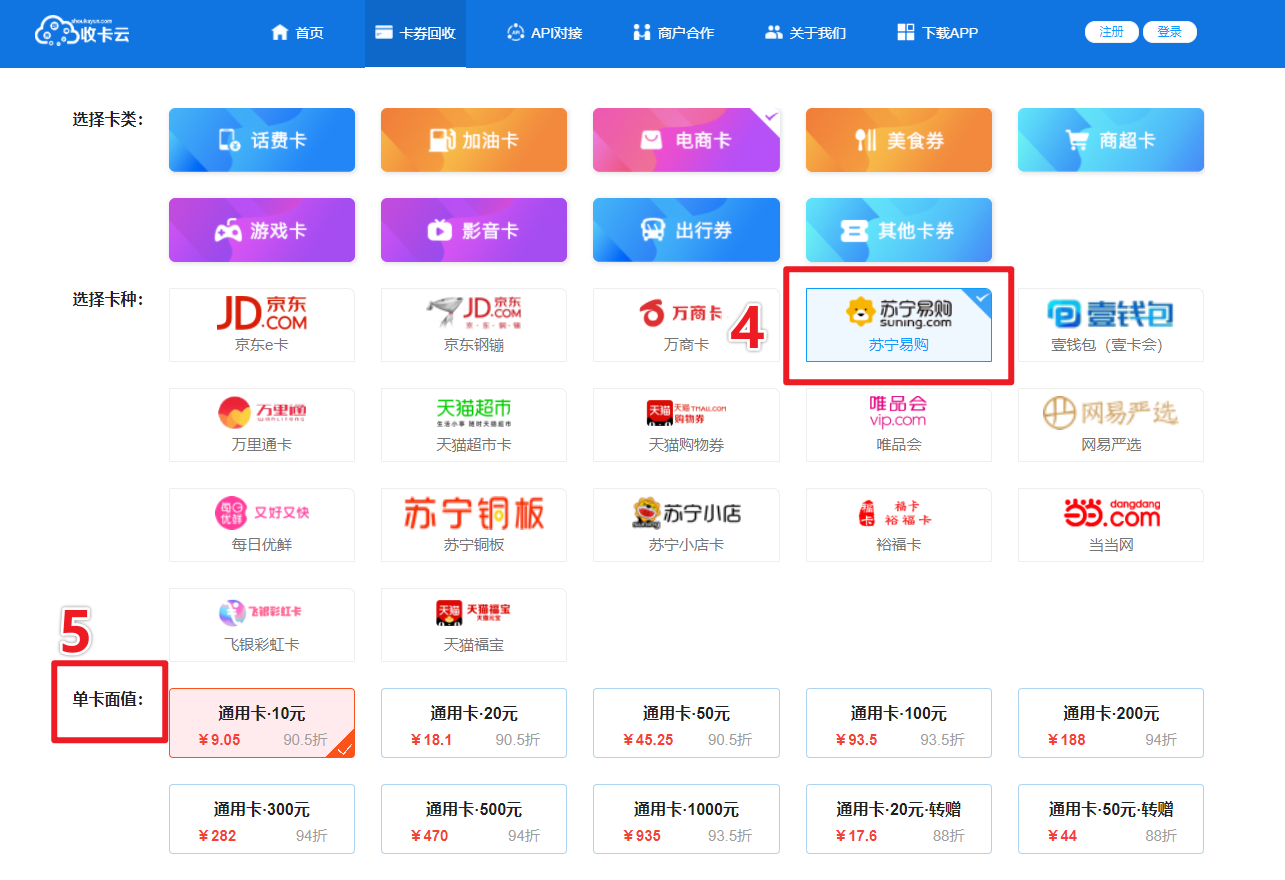This screenshot has height=880, width=1285.
Task: Choose 京东e卡 card type
Action: pos(262,325)
